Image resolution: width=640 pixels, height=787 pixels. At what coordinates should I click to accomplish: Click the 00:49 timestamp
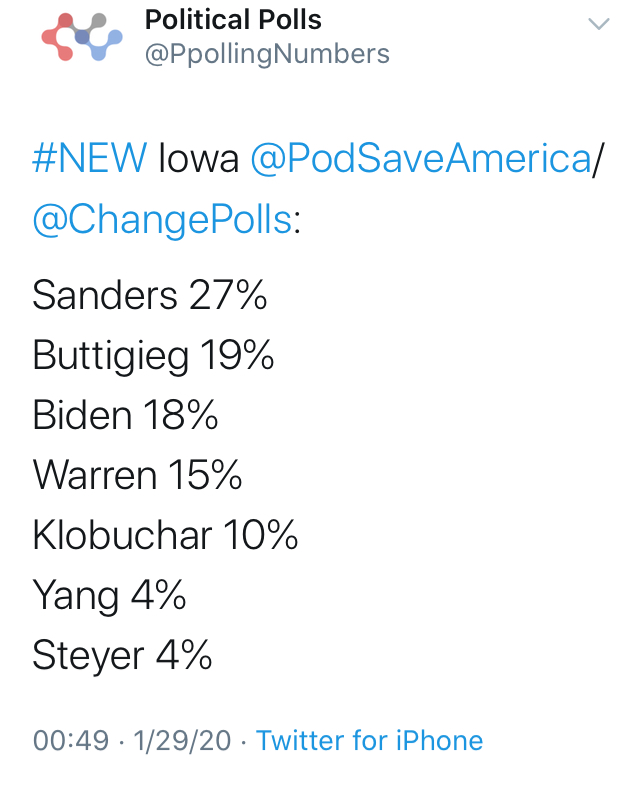71,740
